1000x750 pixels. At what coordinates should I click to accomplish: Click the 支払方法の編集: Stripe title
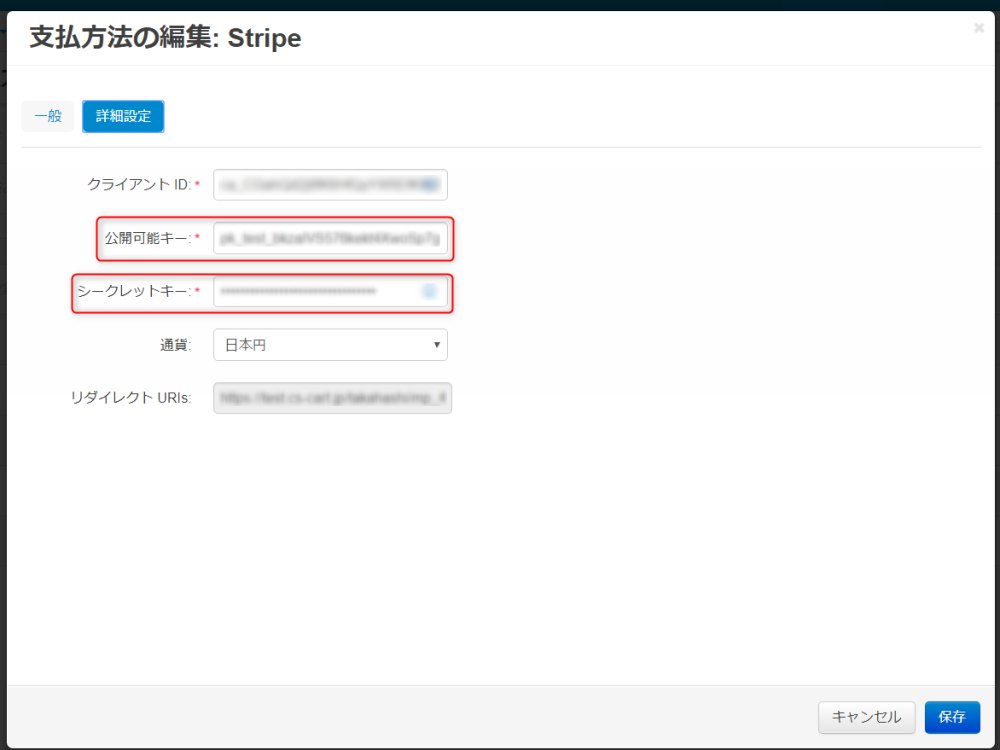[x=165, y=38]
